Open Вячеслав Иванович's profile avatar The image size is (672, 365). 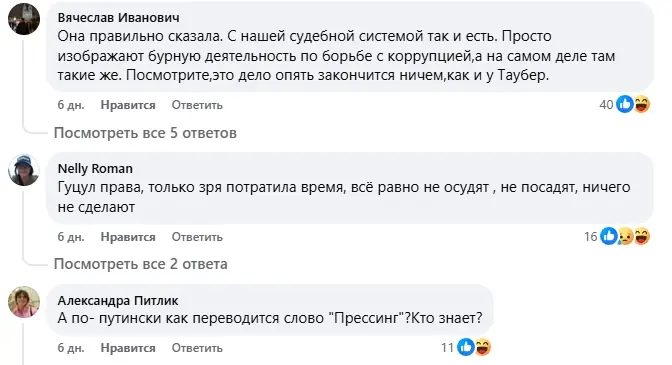coord(24,19)
